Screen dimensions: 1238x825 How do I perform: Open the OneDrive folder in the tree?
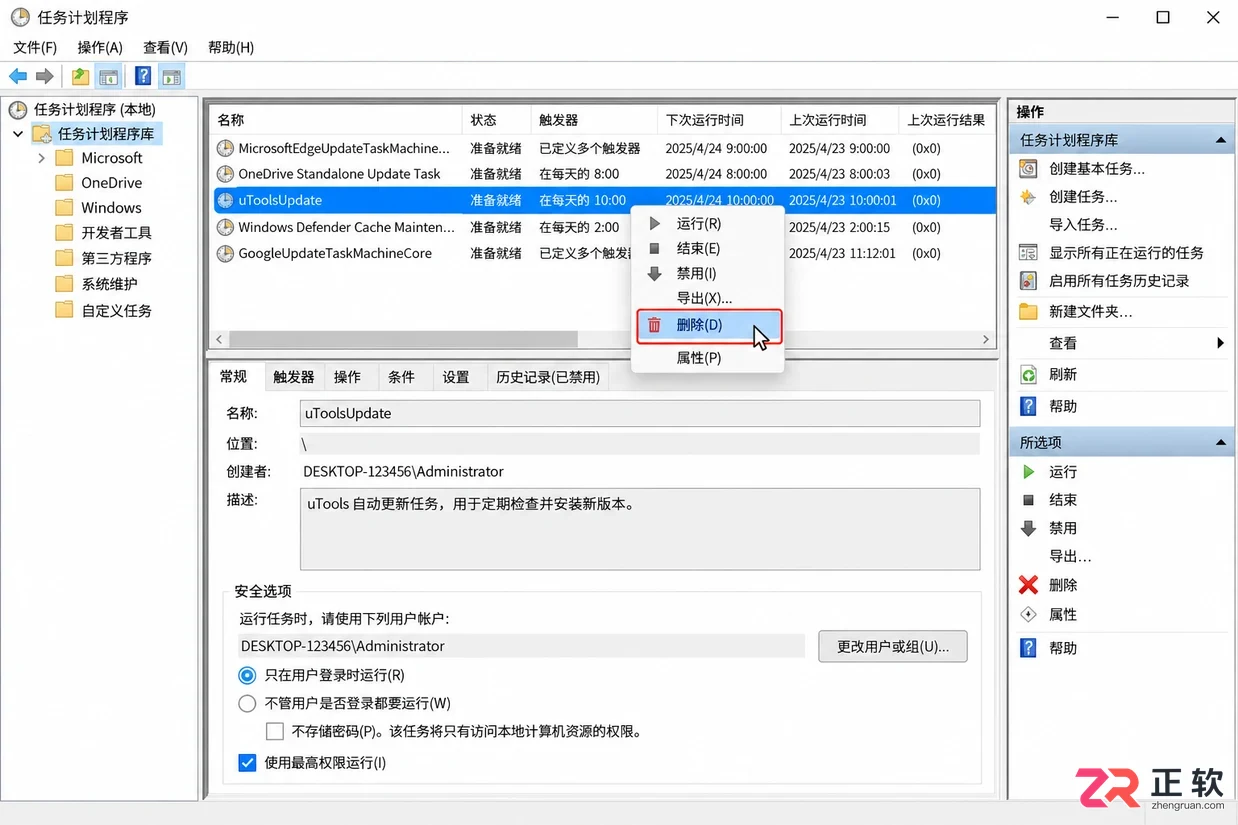point(111,183)
